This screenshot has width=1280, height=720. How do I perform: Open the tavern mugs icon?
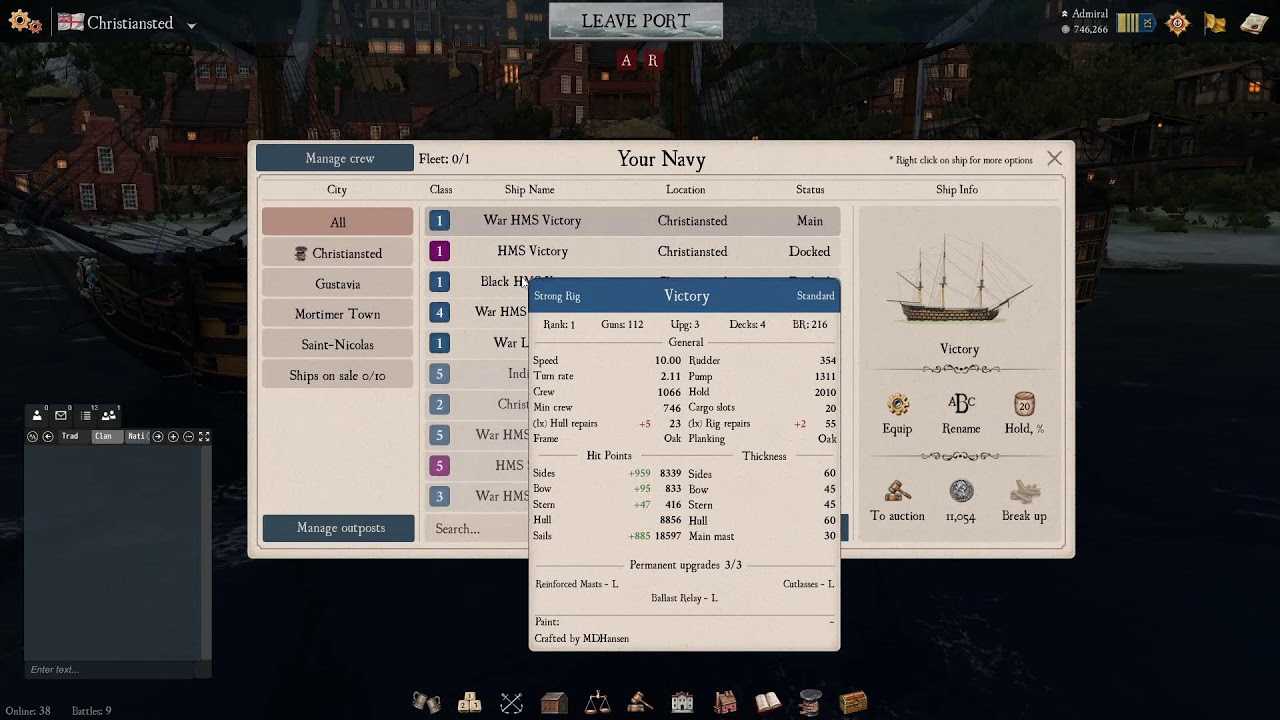click(427, 702)
